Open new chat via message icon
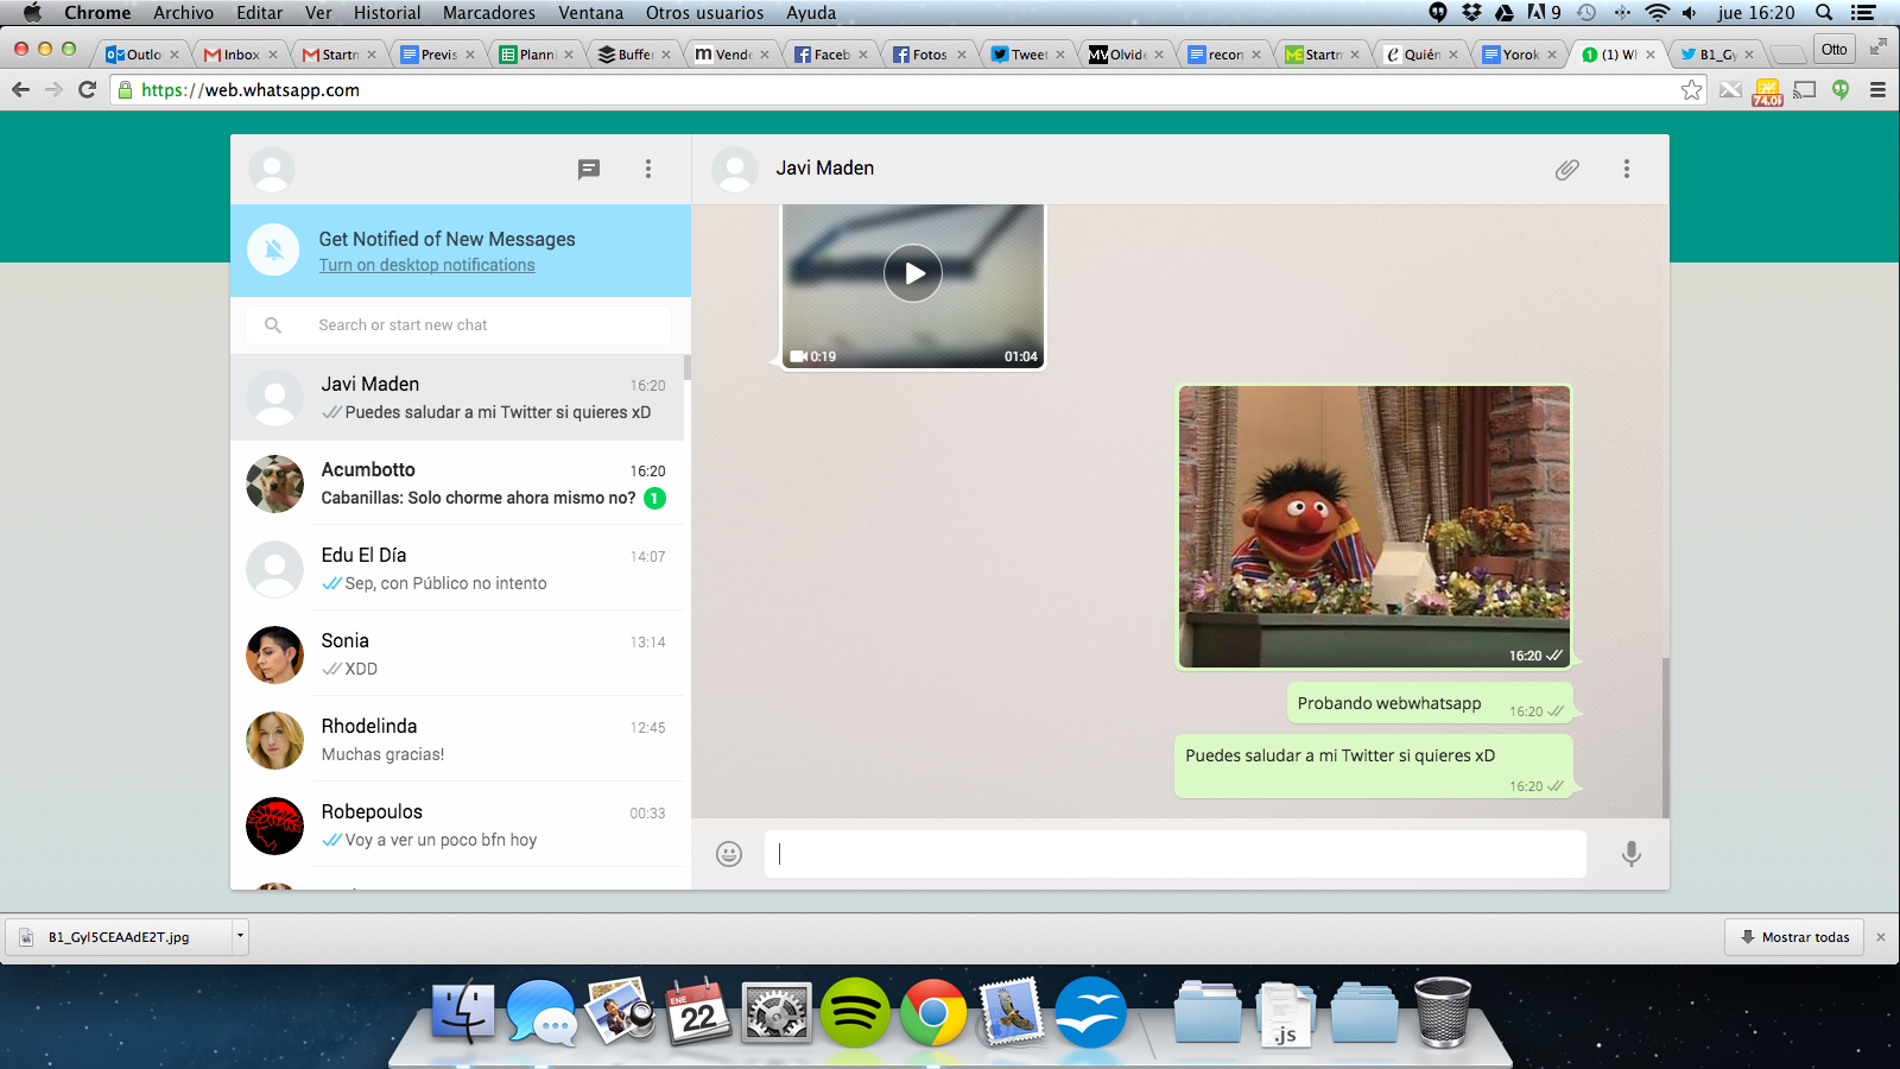Viewport: 1900px width, 1069px height. pyautogui.click(x=588, y=169)
